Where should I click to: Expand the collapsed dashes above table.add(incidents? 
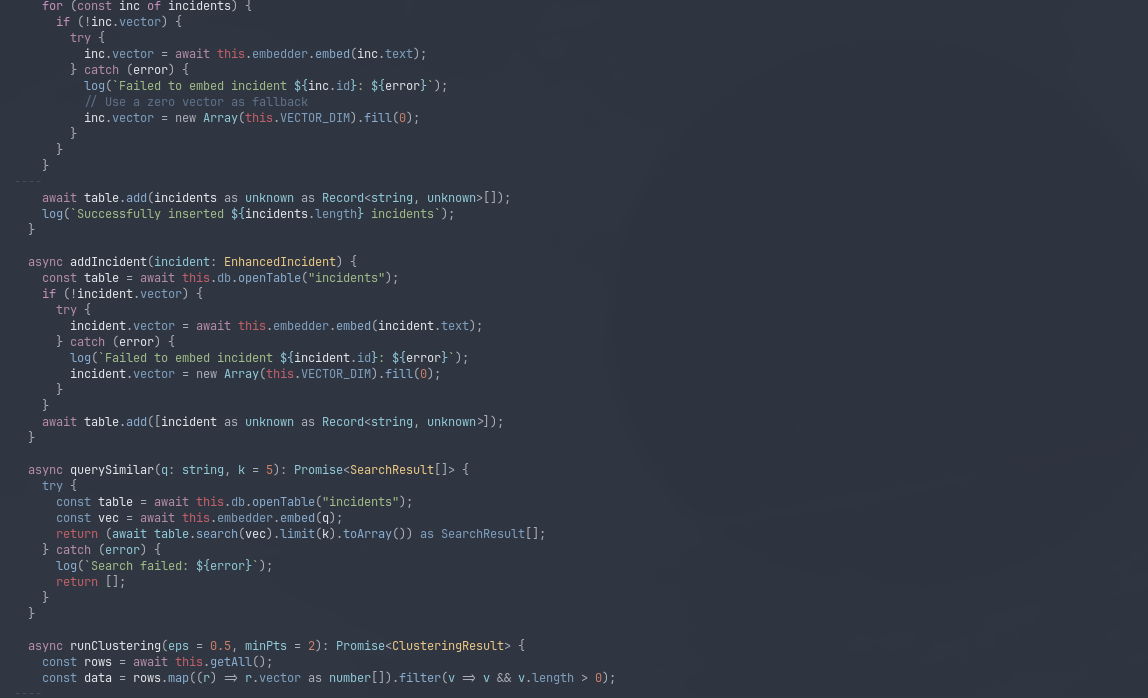point(28,181)
